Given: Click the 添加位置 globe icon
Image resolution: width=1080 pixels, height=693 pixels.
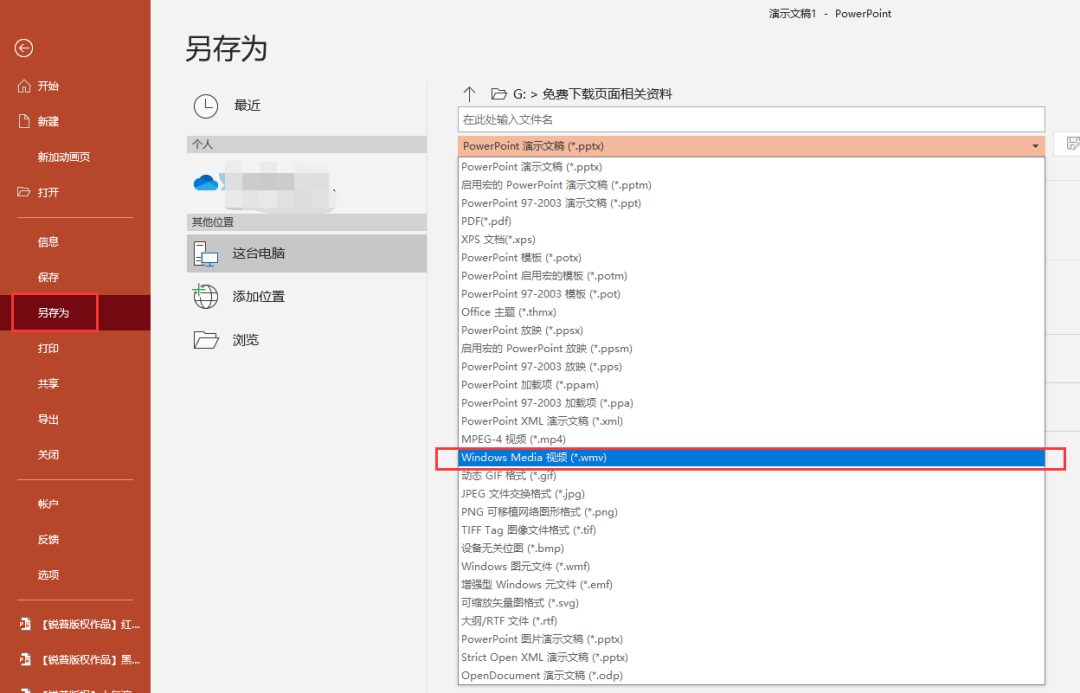Looking at the screenshot, I should coord(205,296).
